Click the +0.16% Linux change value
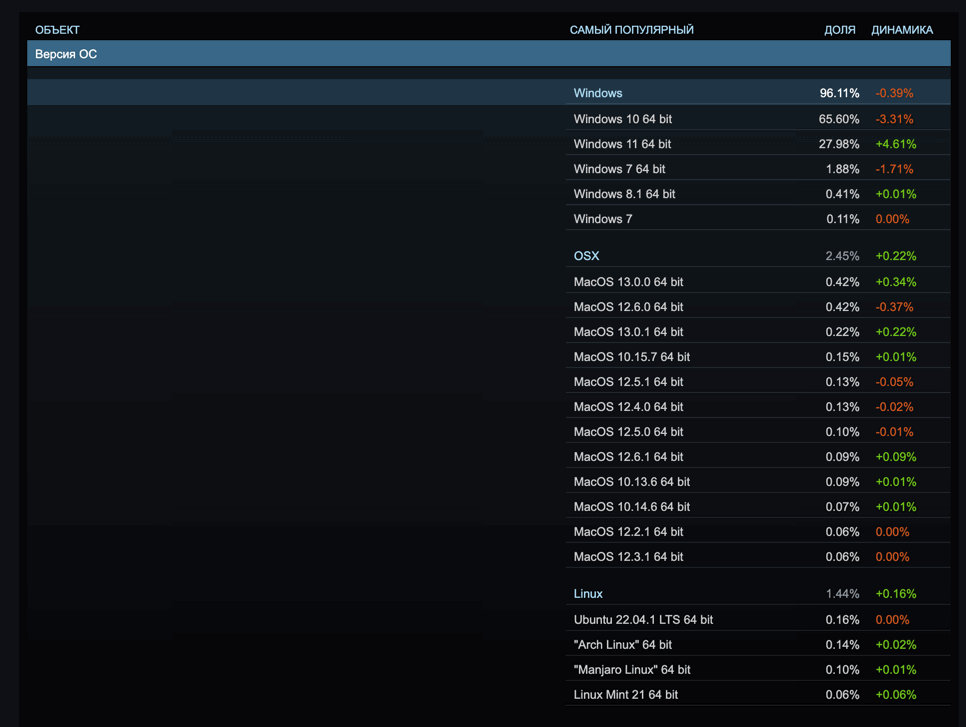 [896, 594]
